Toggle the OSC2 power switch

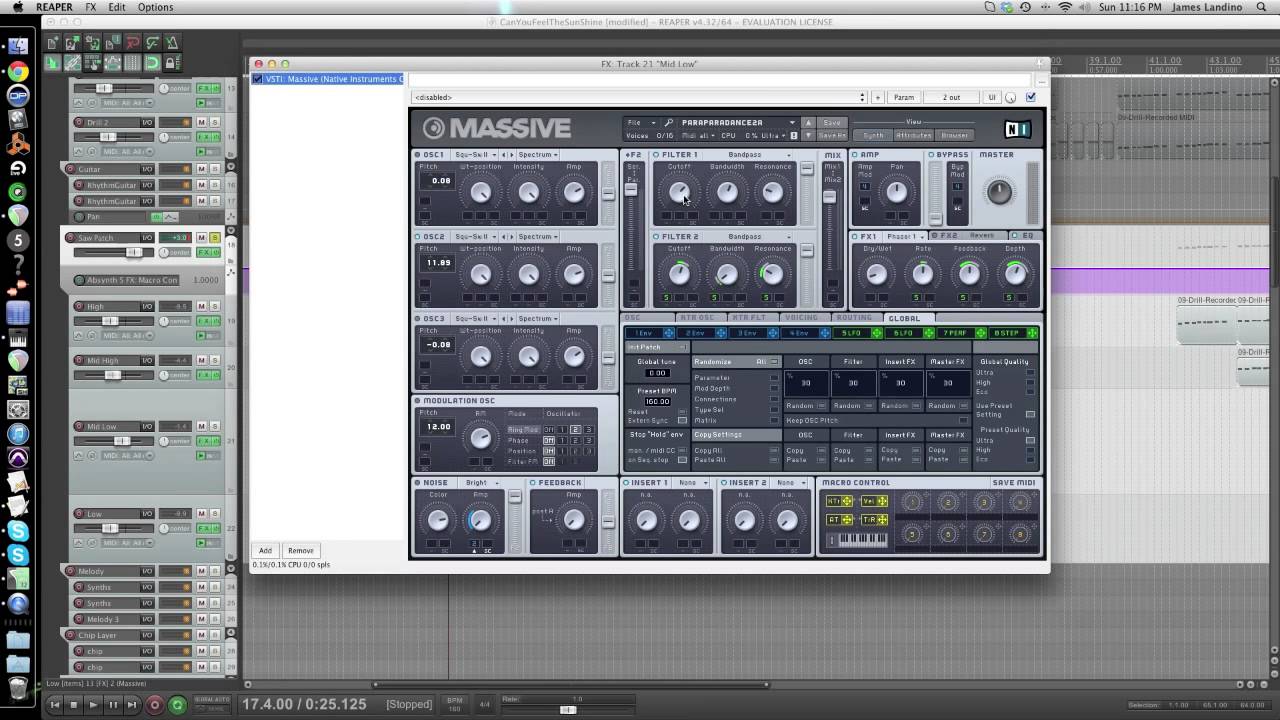pos(418,237)
